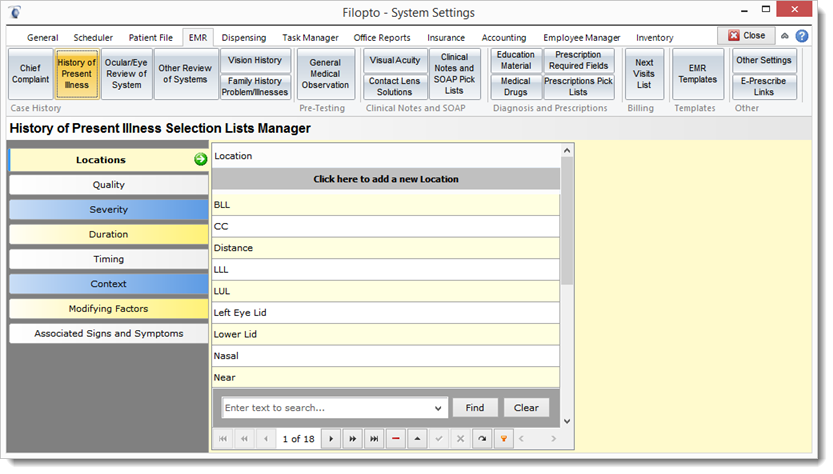Cancel edit with the X icon

[461, 439]
